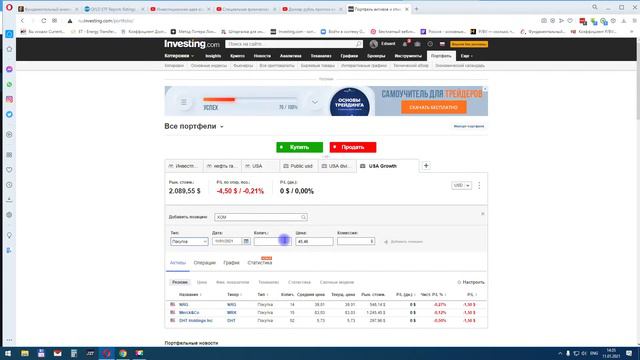Reload the page in the browser
Image resolution: width=640 pixels, height=360 pixels.
pyautogui.click(x=44, y=20)
